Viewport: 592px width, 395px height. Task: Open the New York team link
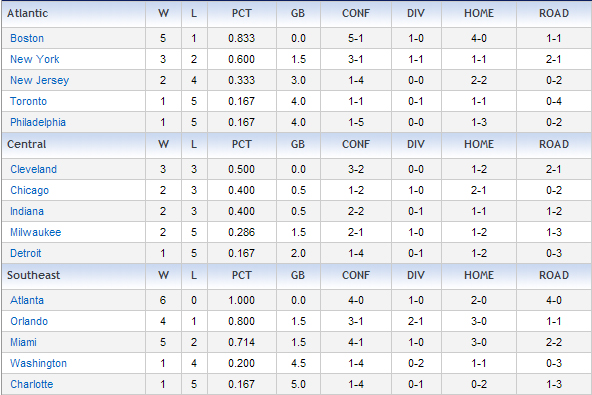(34, 59)
